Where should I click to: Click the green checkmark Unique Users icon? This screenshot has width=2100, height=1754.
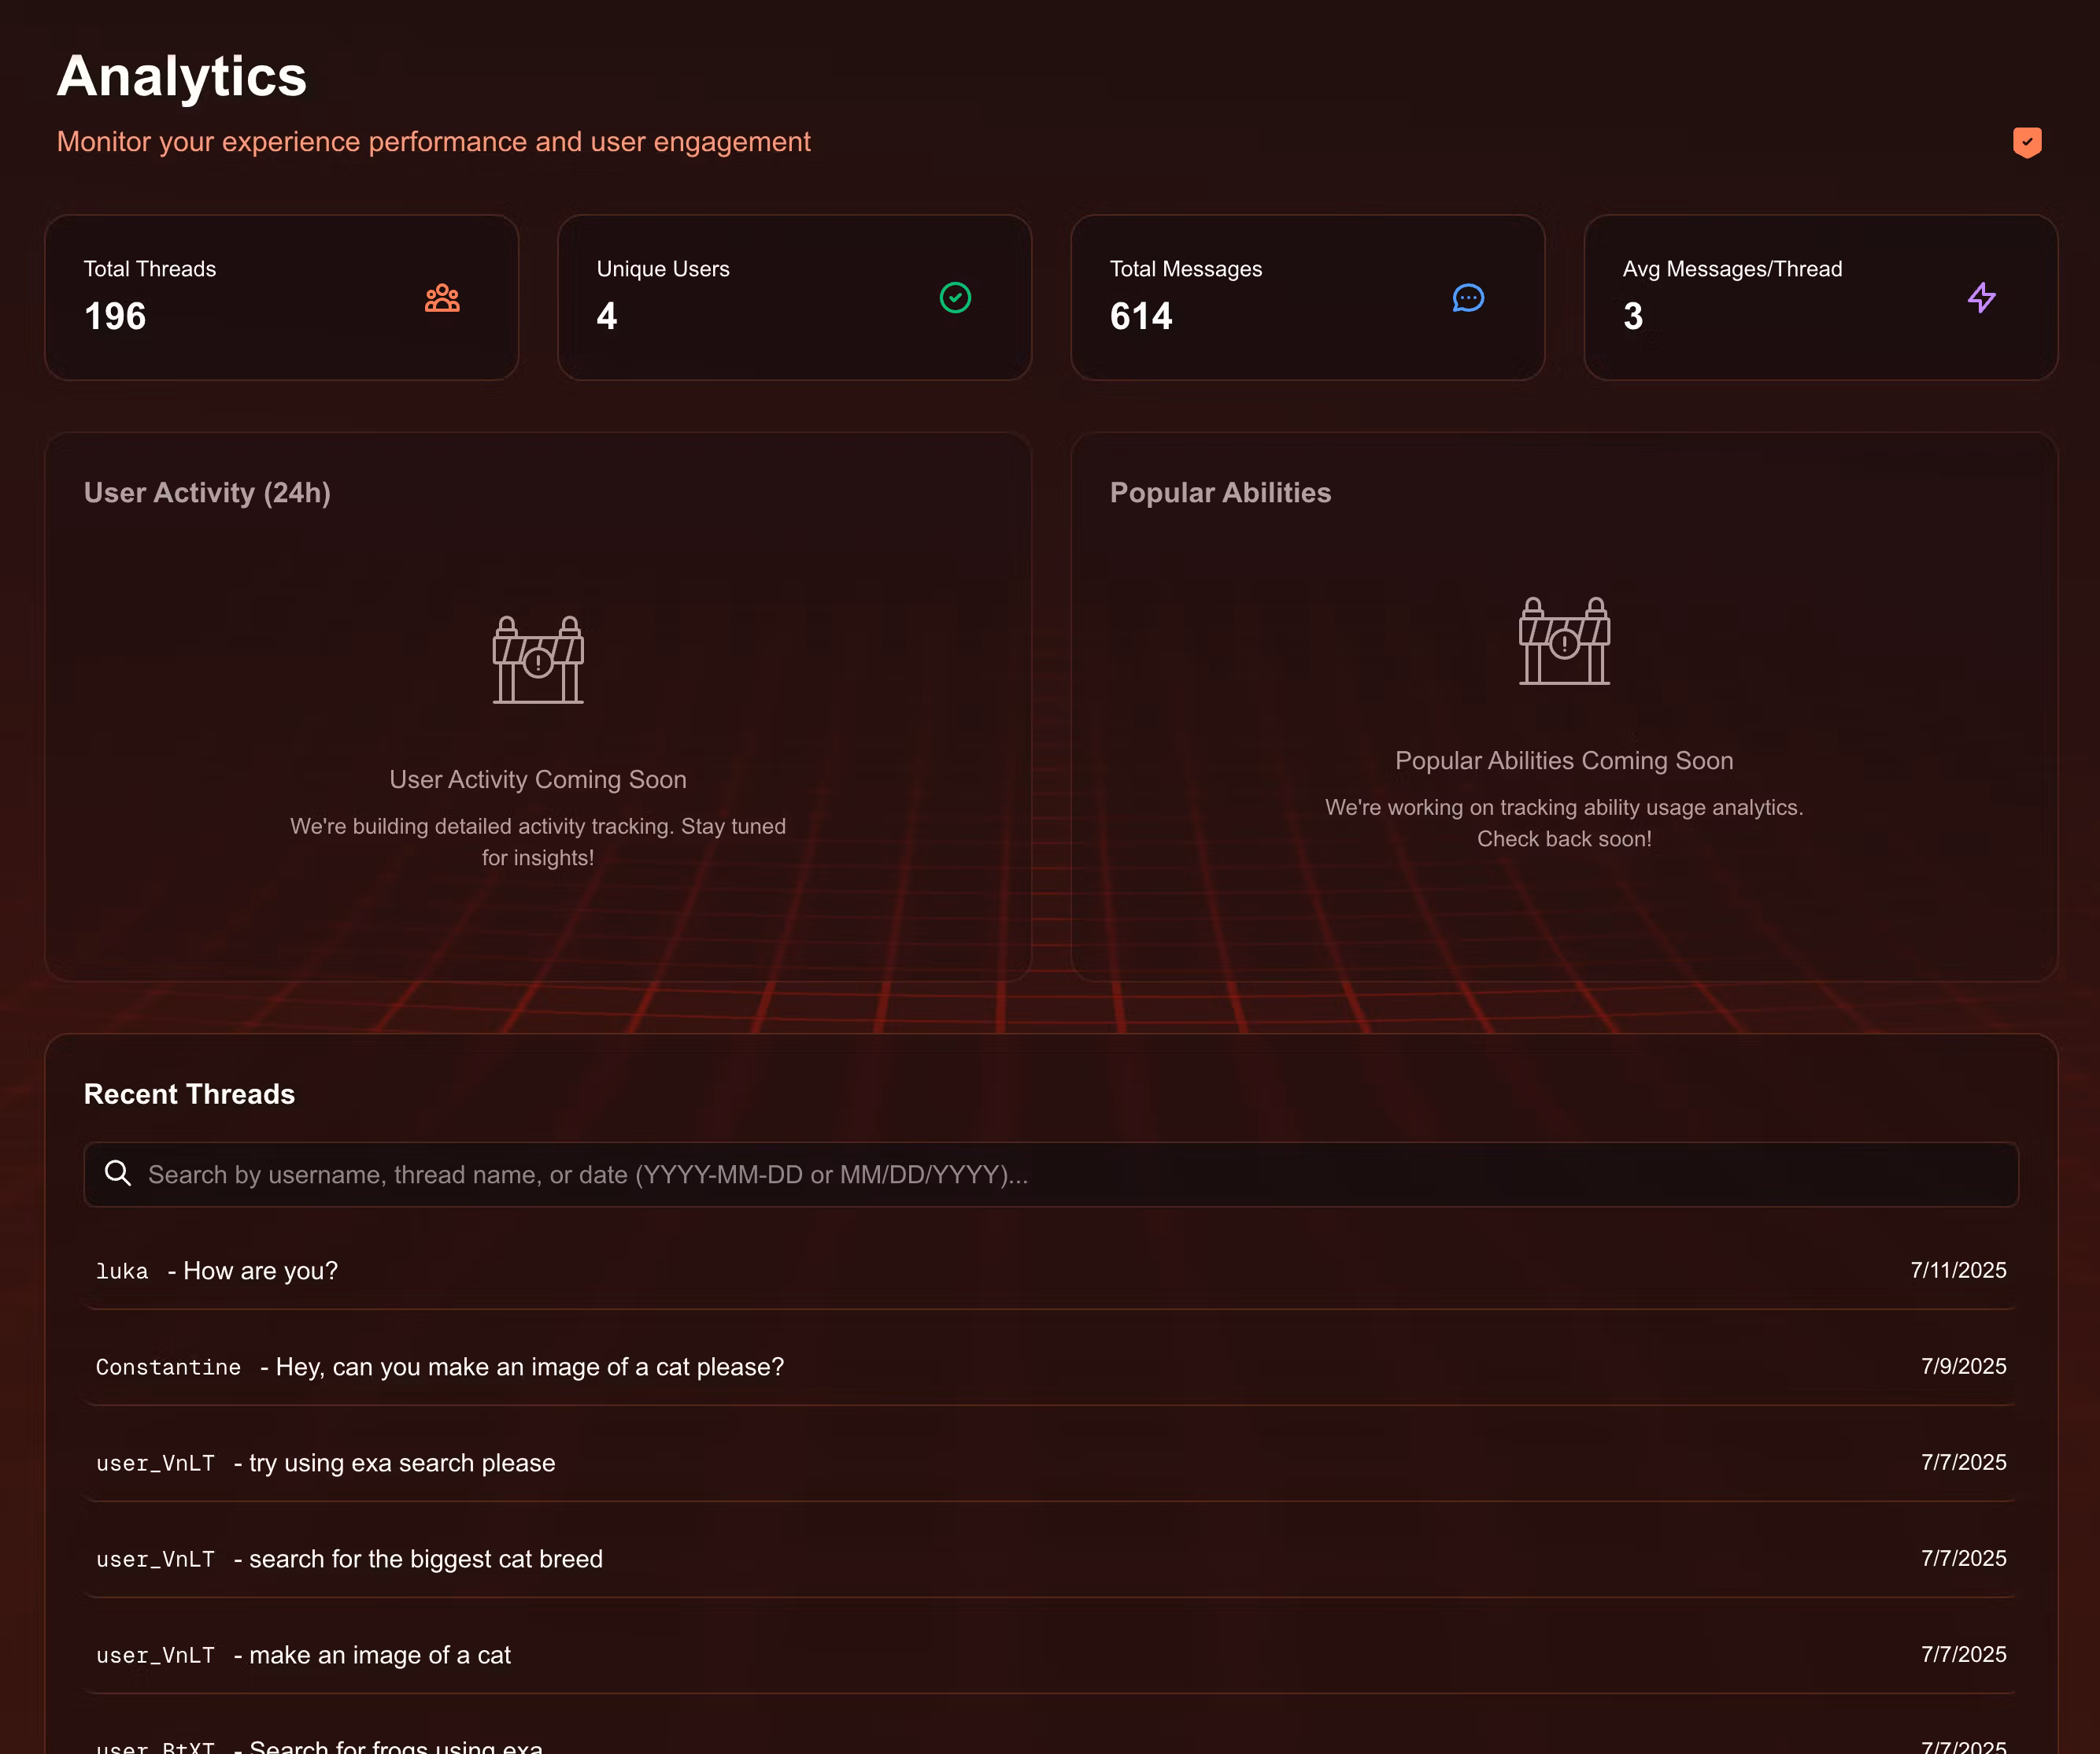[x=955, y=298]
